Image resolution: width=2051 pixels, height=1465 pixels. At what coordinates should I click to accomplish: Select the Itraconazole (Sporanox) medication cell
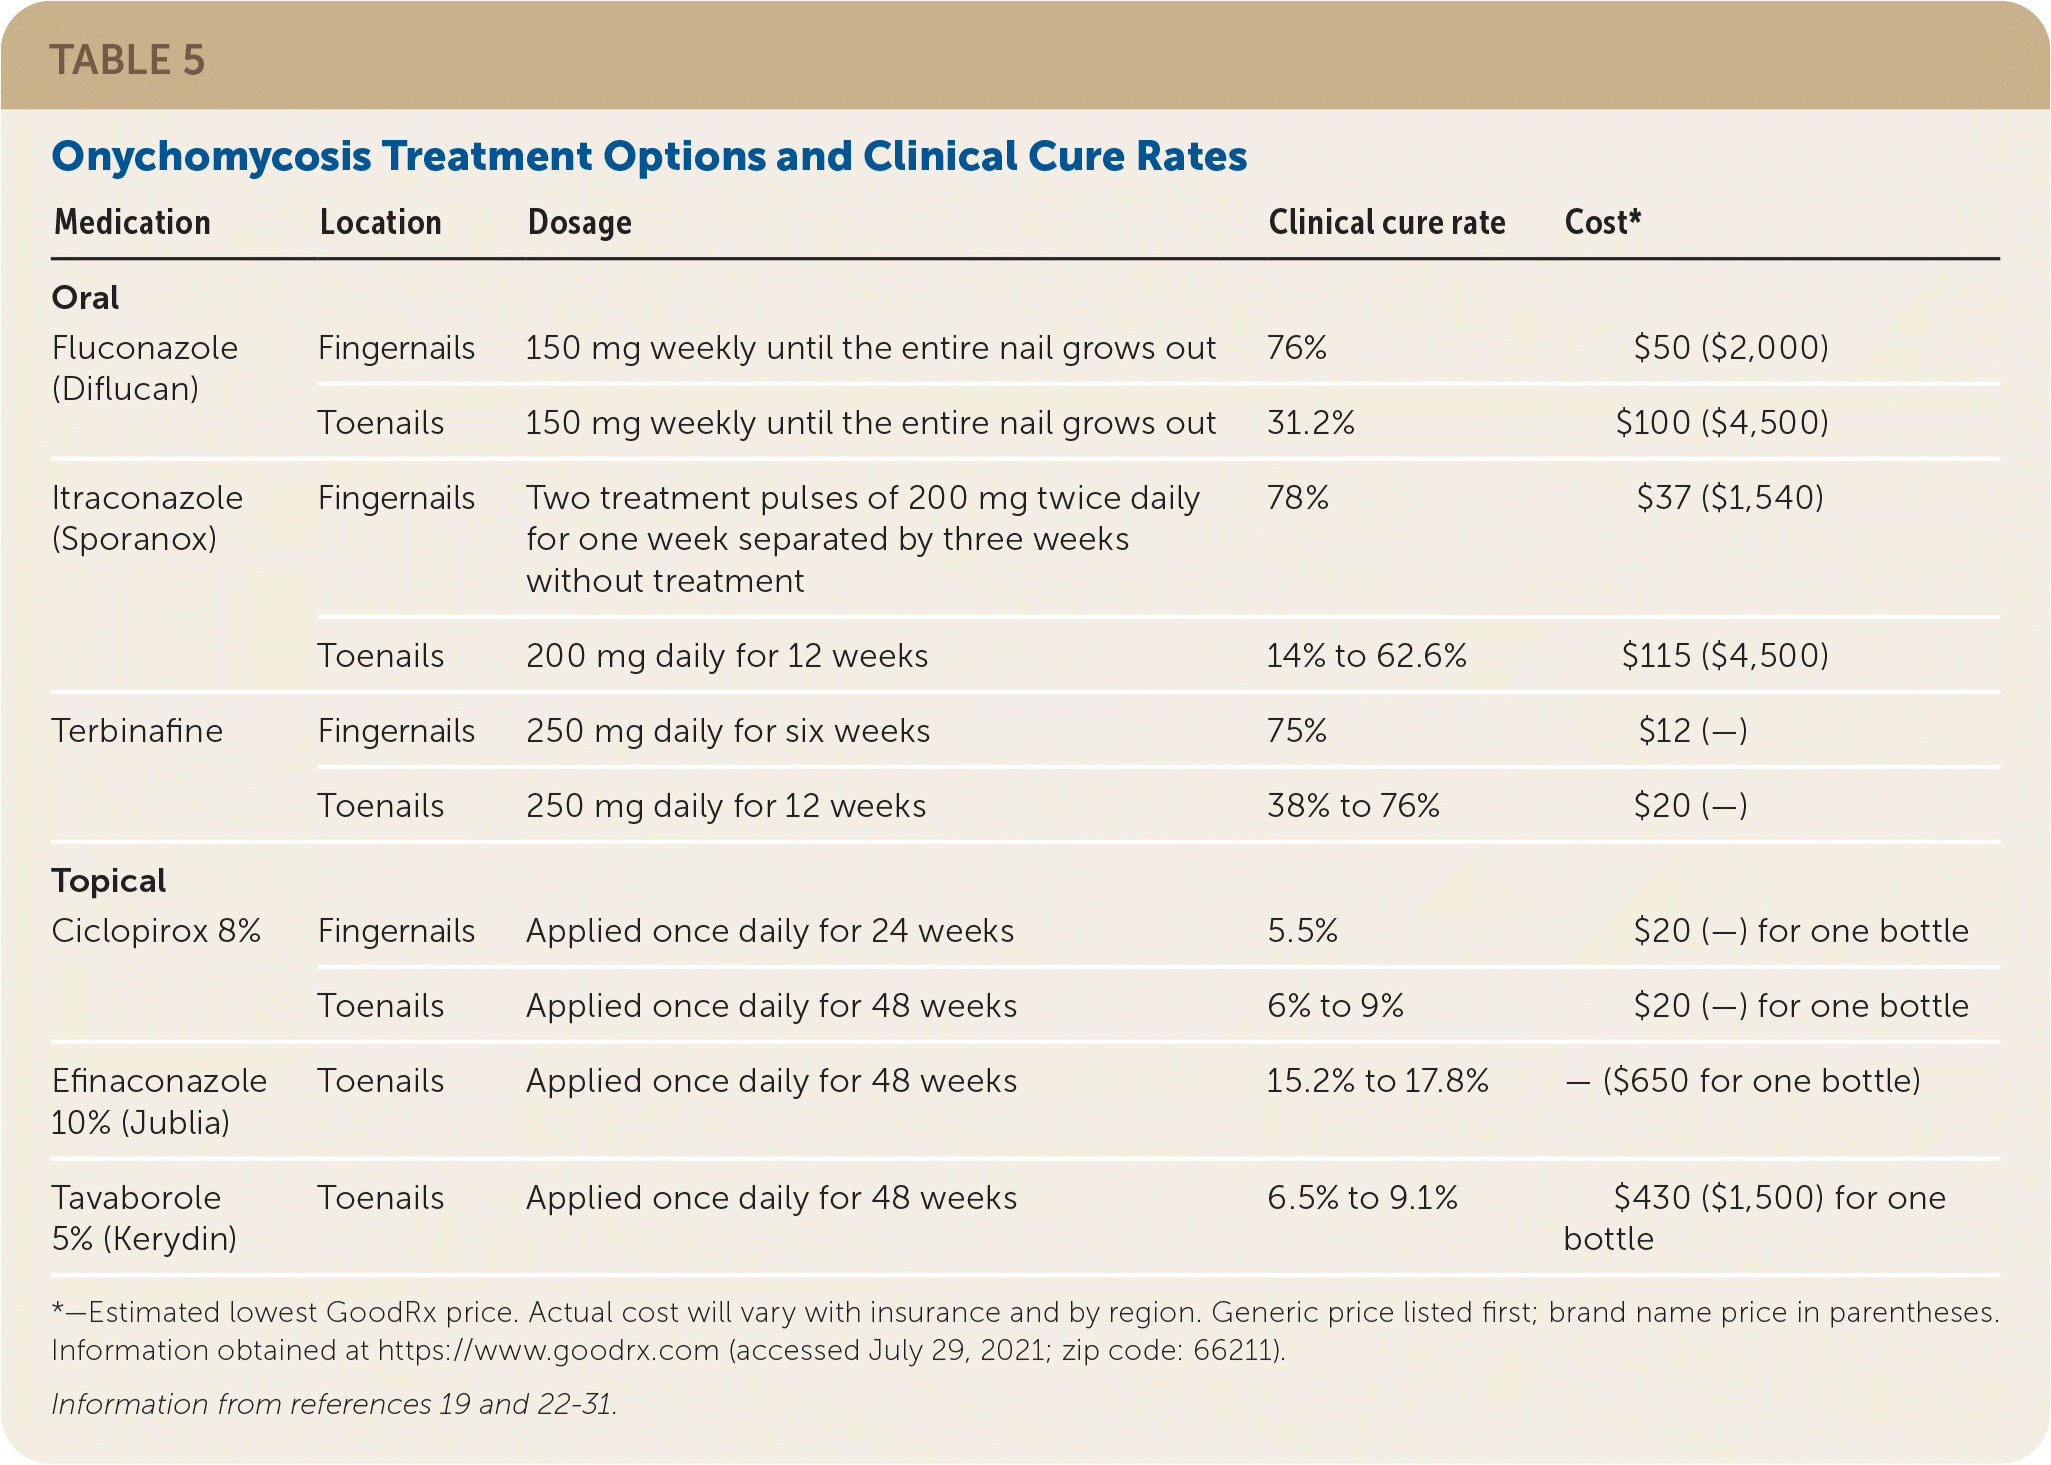click(147, 518)
